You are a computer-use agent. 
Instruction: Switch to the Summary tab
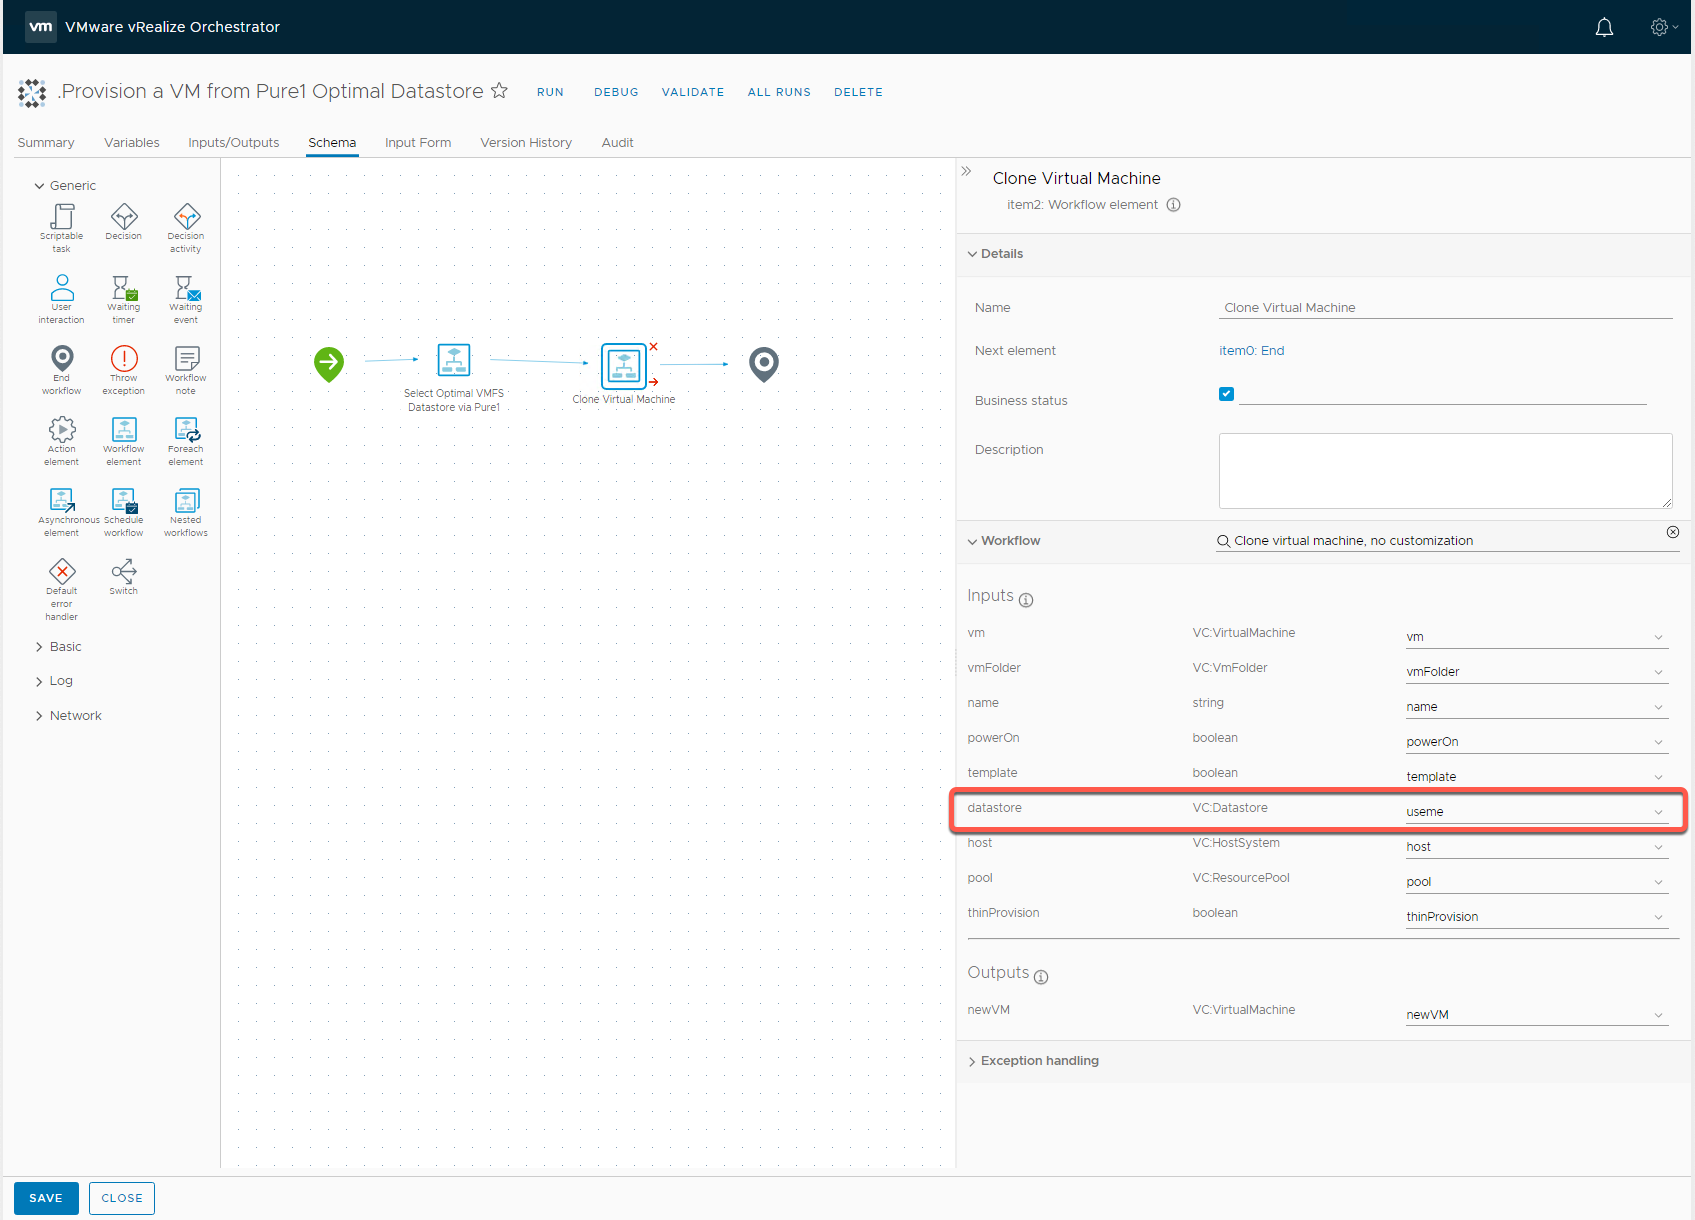click(x=46, y=143)
